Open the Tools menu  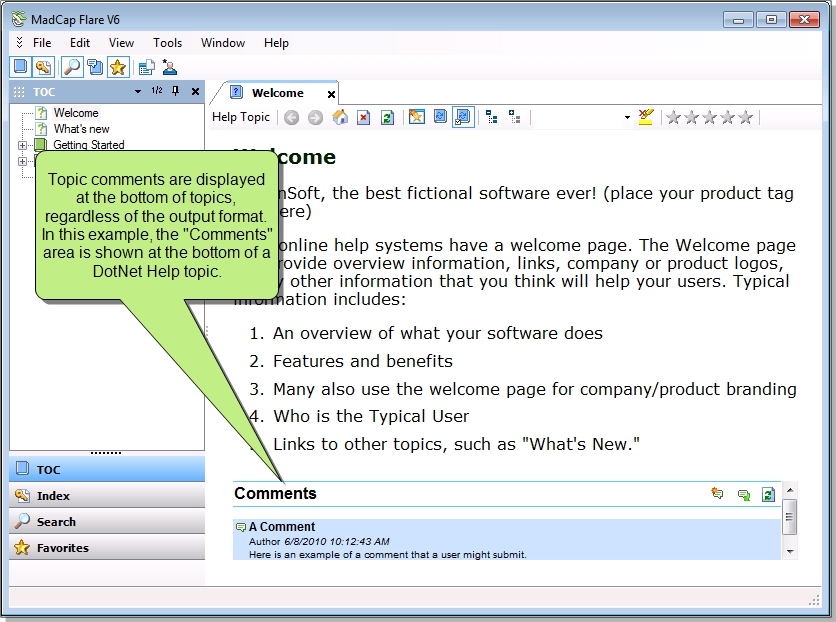167,43
